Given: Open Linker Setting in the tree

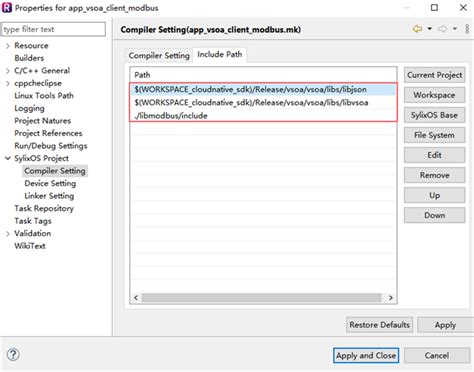Looking at the screenshot, I should click(49, 196).
